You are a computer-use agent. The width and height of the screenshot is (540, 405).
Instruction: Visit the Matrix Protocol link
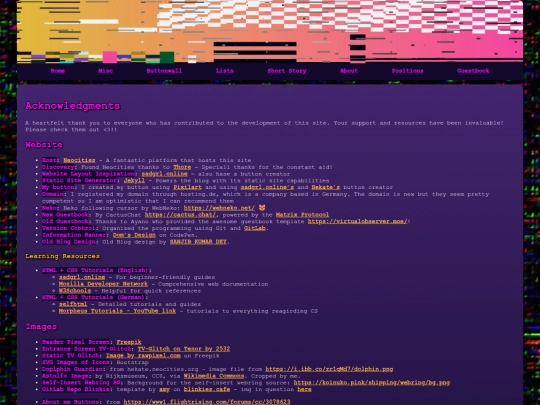click(x=302, y=215)
